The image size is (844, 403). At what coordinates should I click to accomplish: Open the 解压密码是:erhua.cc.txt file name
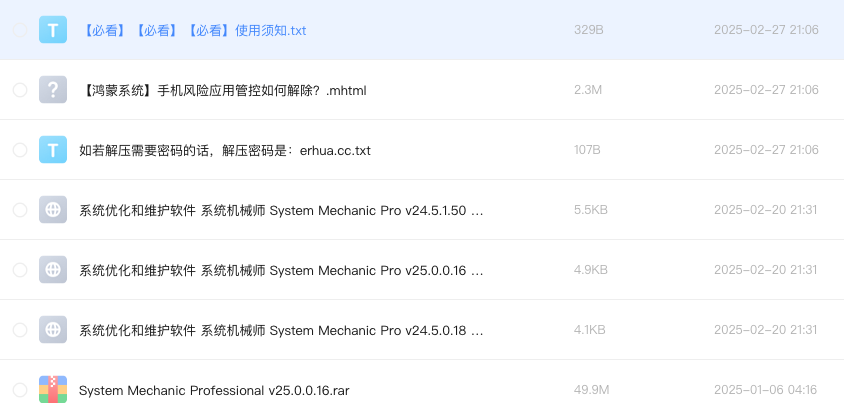coord(225,151)
